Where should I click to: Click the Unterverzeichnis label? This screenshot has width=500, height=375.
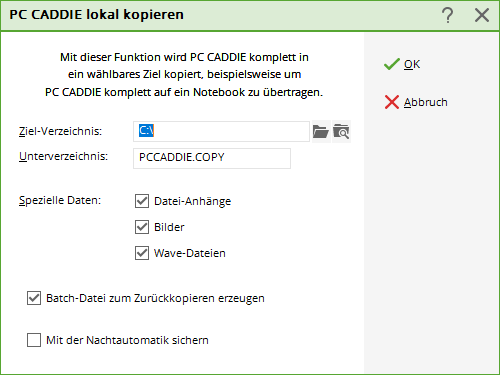[x=63, y=156]
